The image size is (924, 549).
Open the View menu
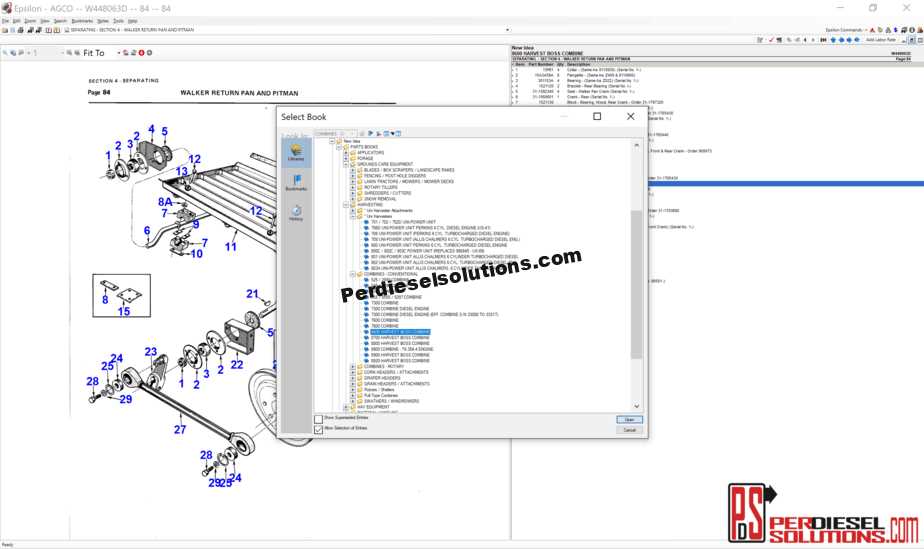[45, 21]
